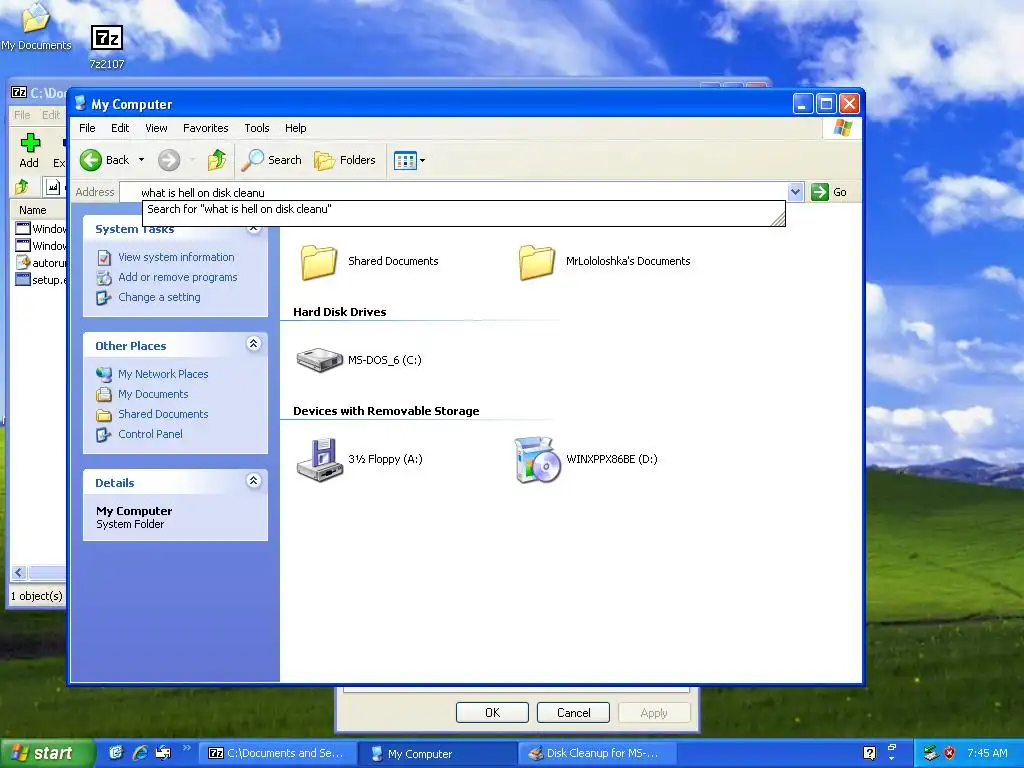
Task: Click View system information link
Action: [176, 257]
